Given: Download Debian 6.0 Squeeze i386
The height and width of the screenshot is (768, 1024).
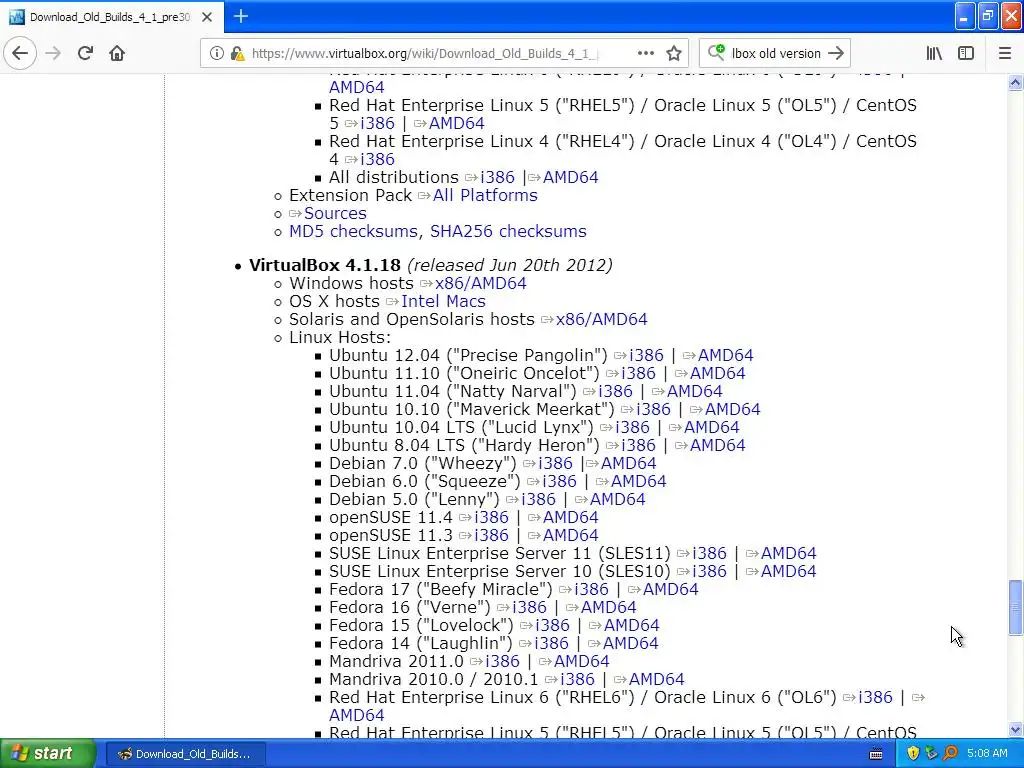Looking at the screenshot, I should pos(560,481).
